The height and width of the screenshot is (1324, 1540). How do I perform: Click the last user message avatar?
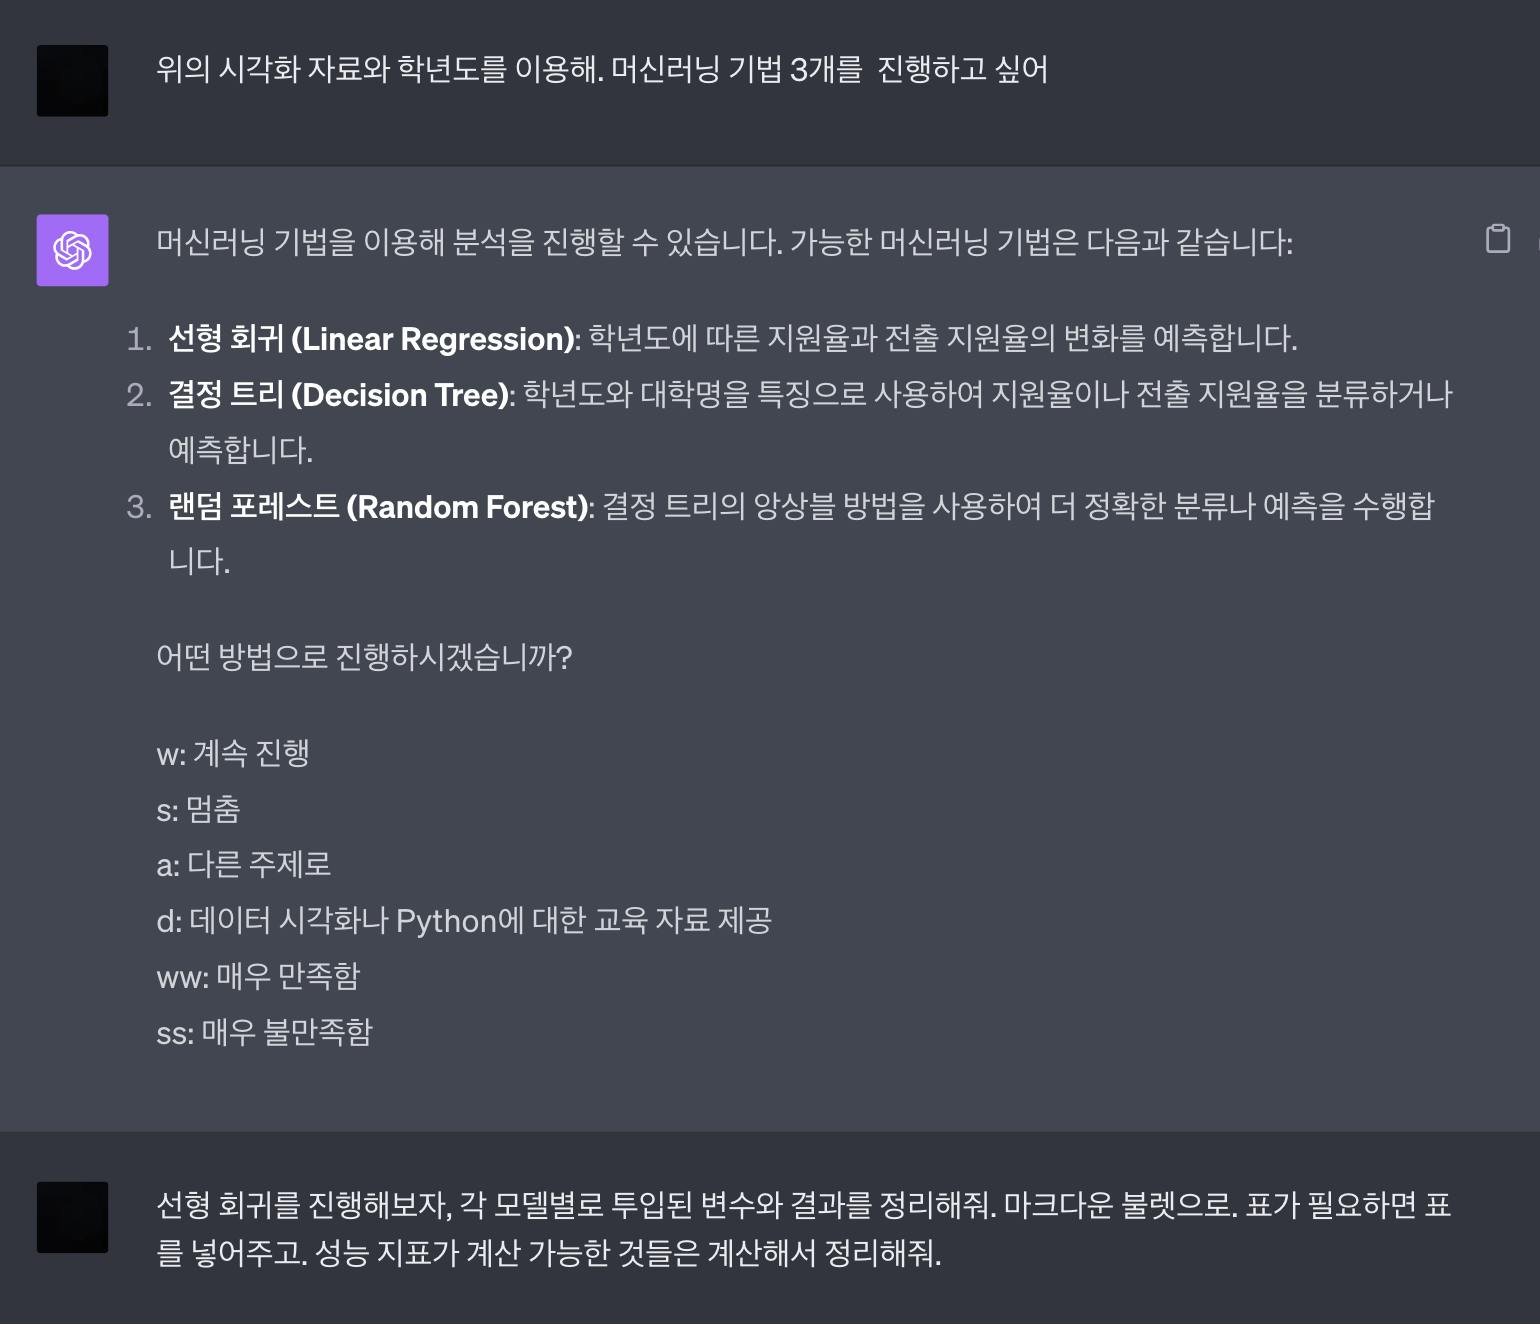click(x=72, y=1217)
